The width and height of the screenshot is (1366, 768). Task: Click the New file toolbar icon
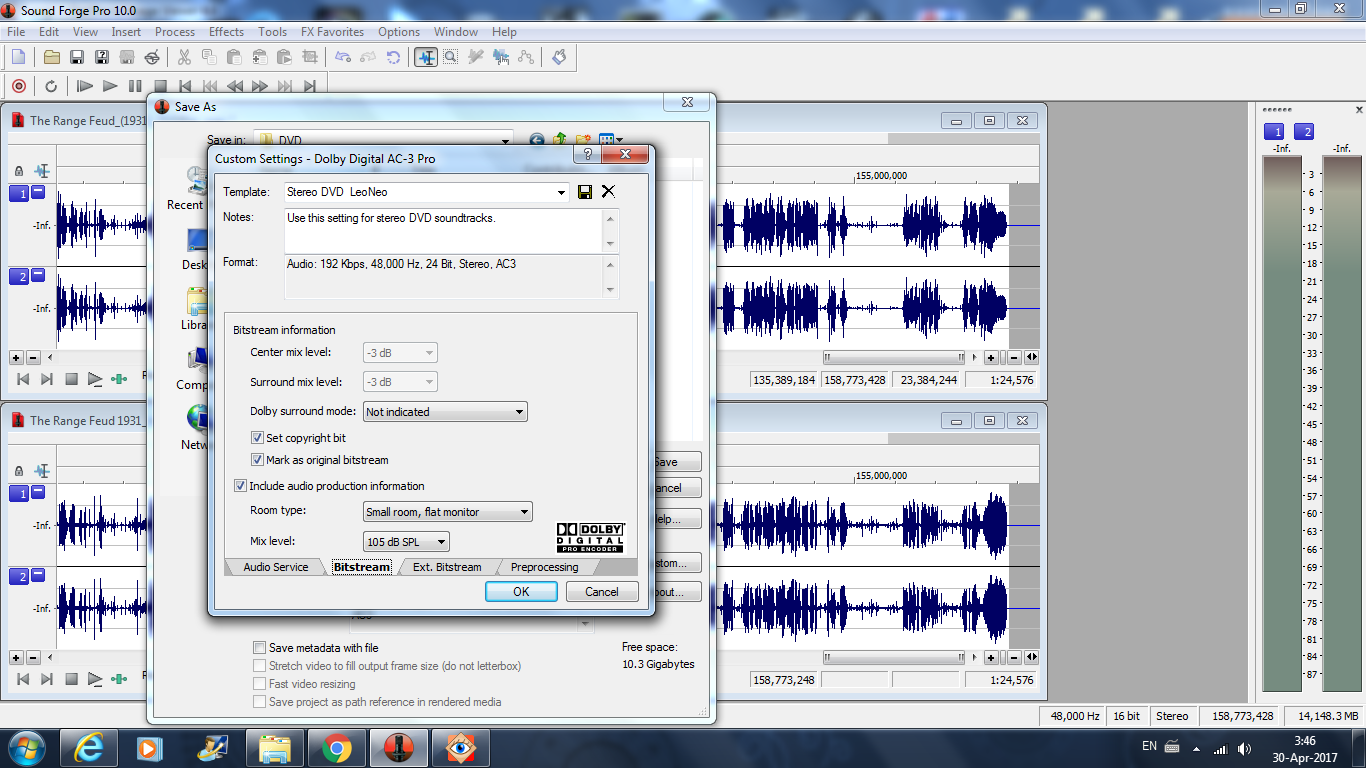coord(18,57)
